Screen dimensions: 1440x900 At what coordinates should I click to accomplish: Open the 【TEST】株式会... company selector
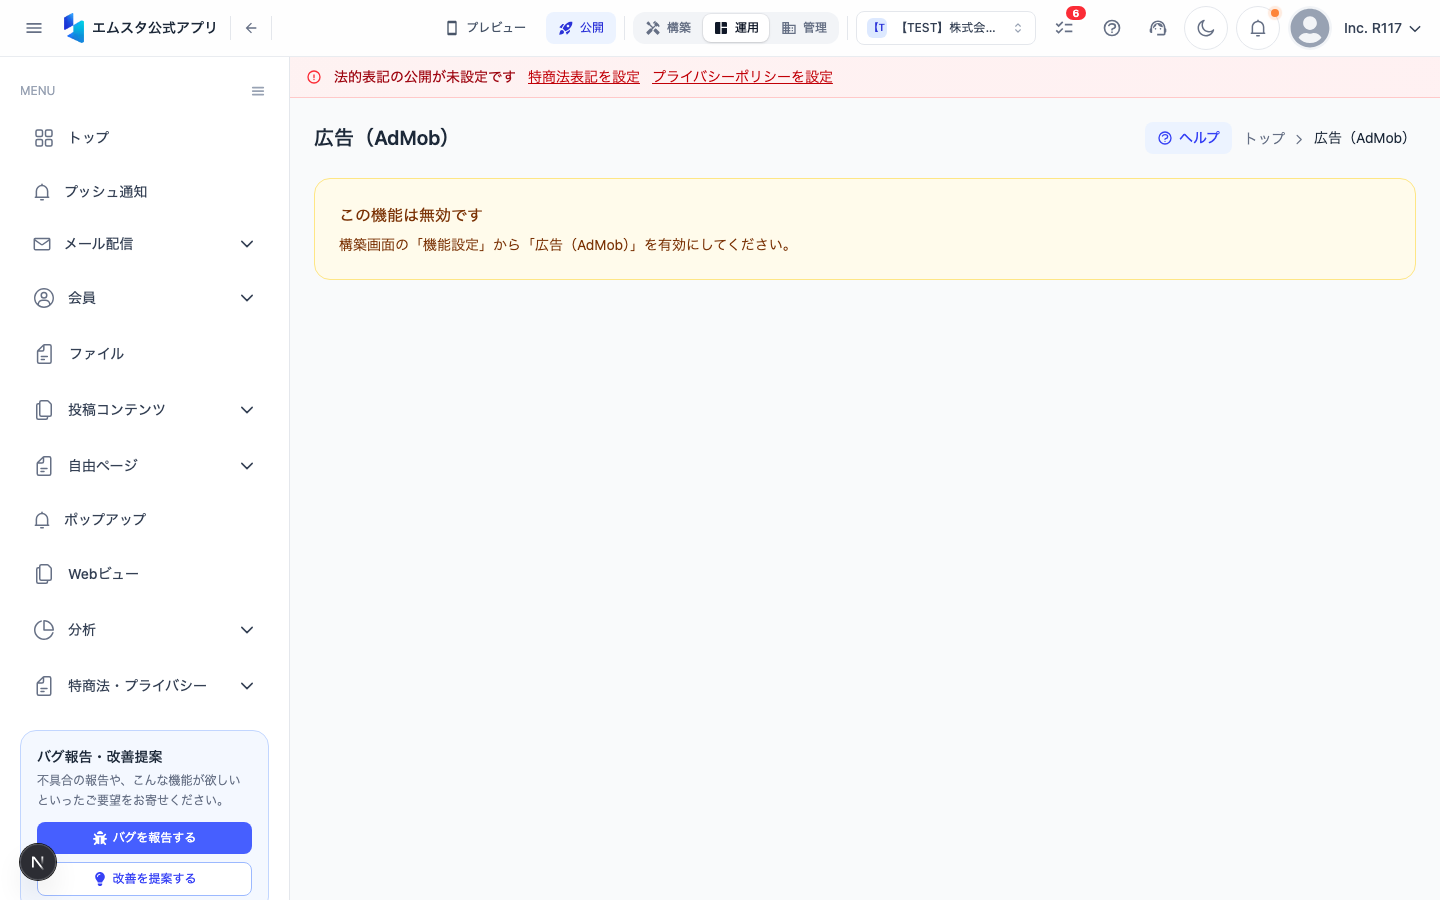[946, 28]
